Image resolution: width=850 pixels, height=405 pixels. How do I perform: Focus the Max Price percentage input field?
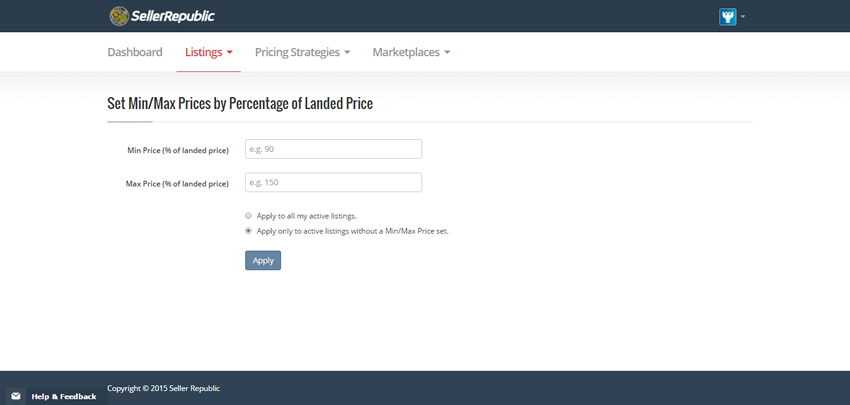[333, 182]
